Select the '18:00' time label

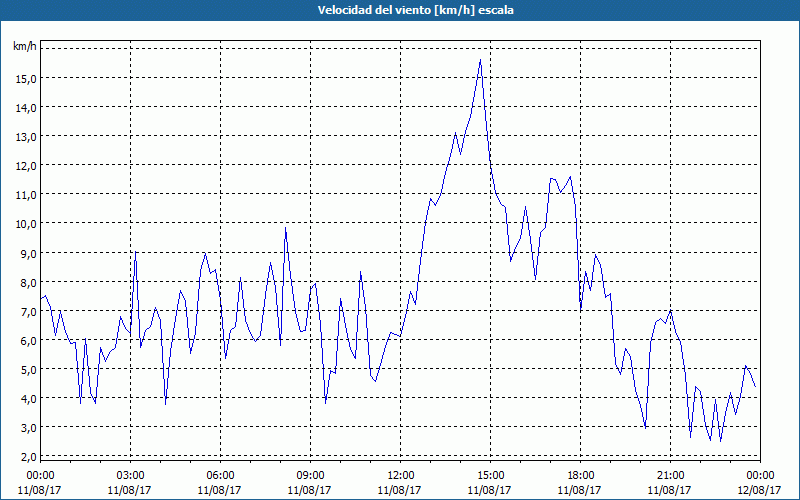(581, 476)
